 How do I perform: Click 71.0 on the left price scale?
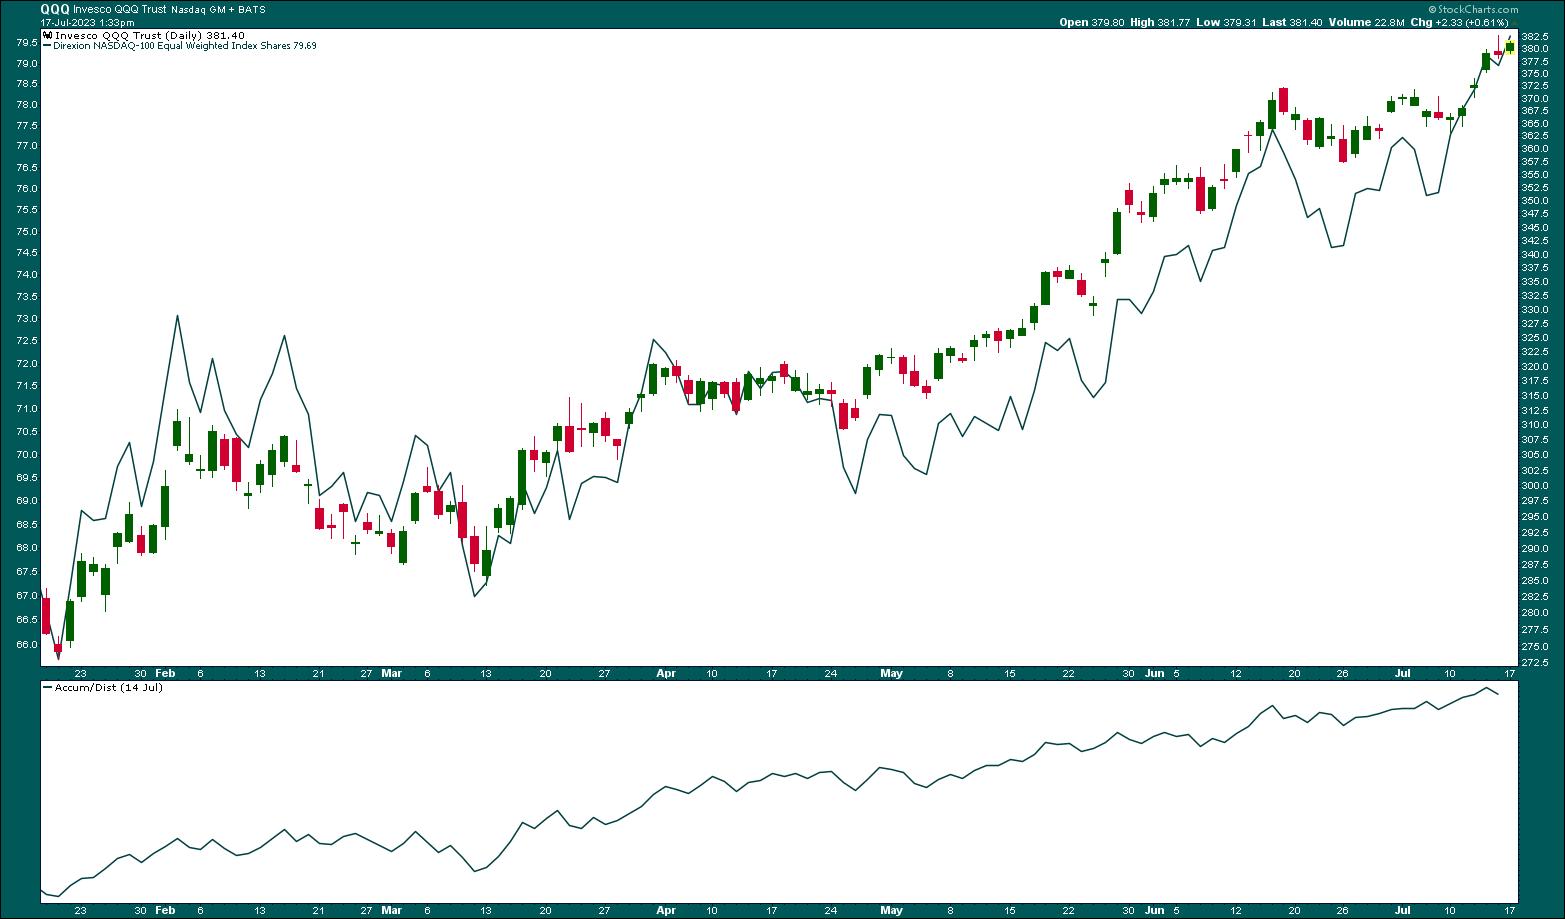[x=28, y=409]
